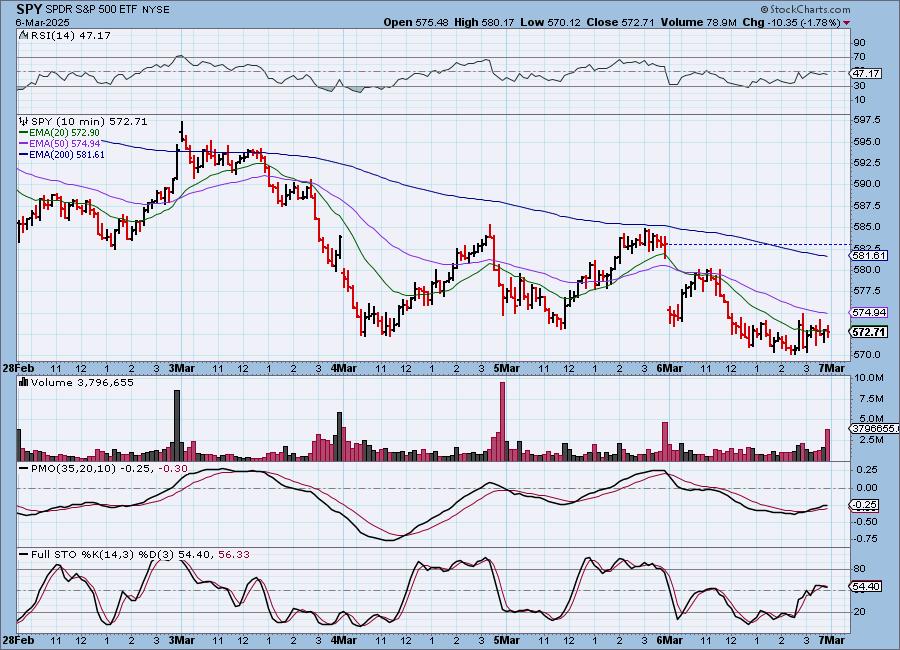Viewport: 900px width, 650px height.
Task: Click the 597.5 price axis label
Action: 867,119
